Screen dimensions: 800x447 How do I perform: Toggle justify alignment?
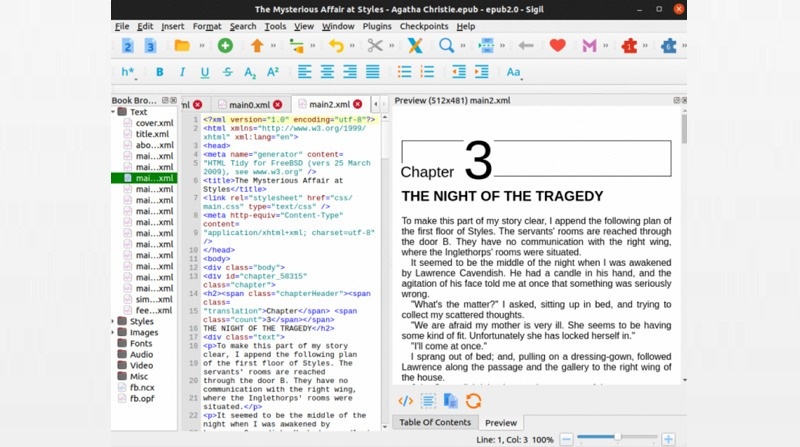[x=372, y=72]
